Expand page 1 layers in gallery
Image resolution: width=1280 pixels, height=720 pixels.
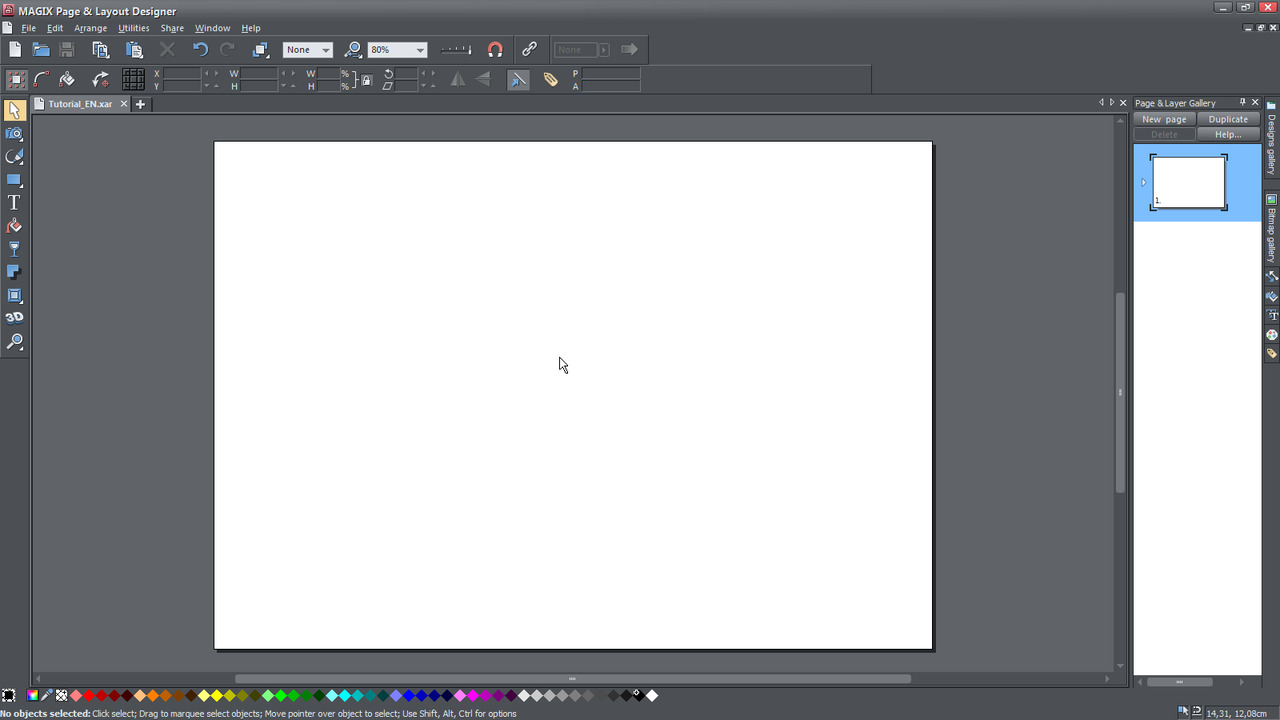[x=1143, y=182]
